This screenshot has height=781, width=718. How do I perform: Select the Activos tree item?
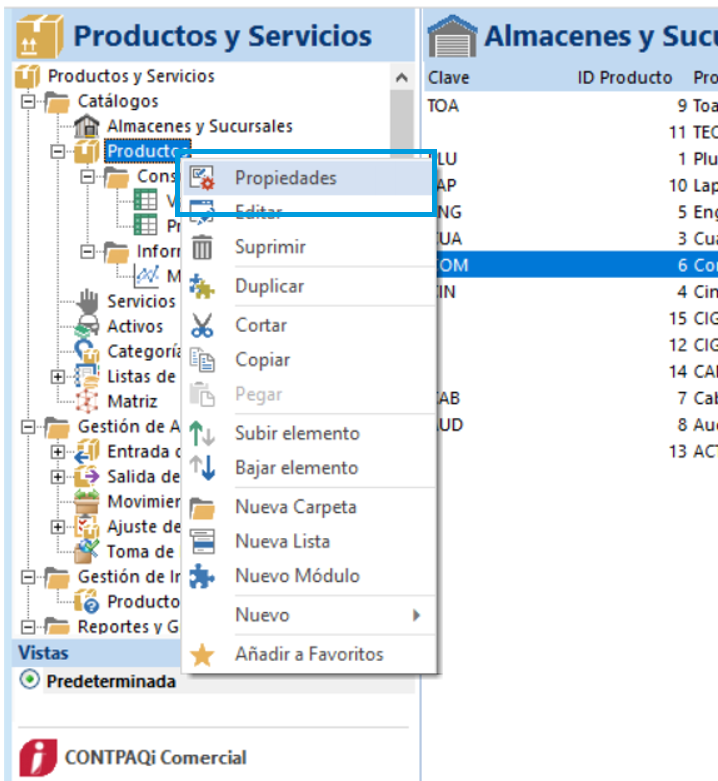point(135,326)
